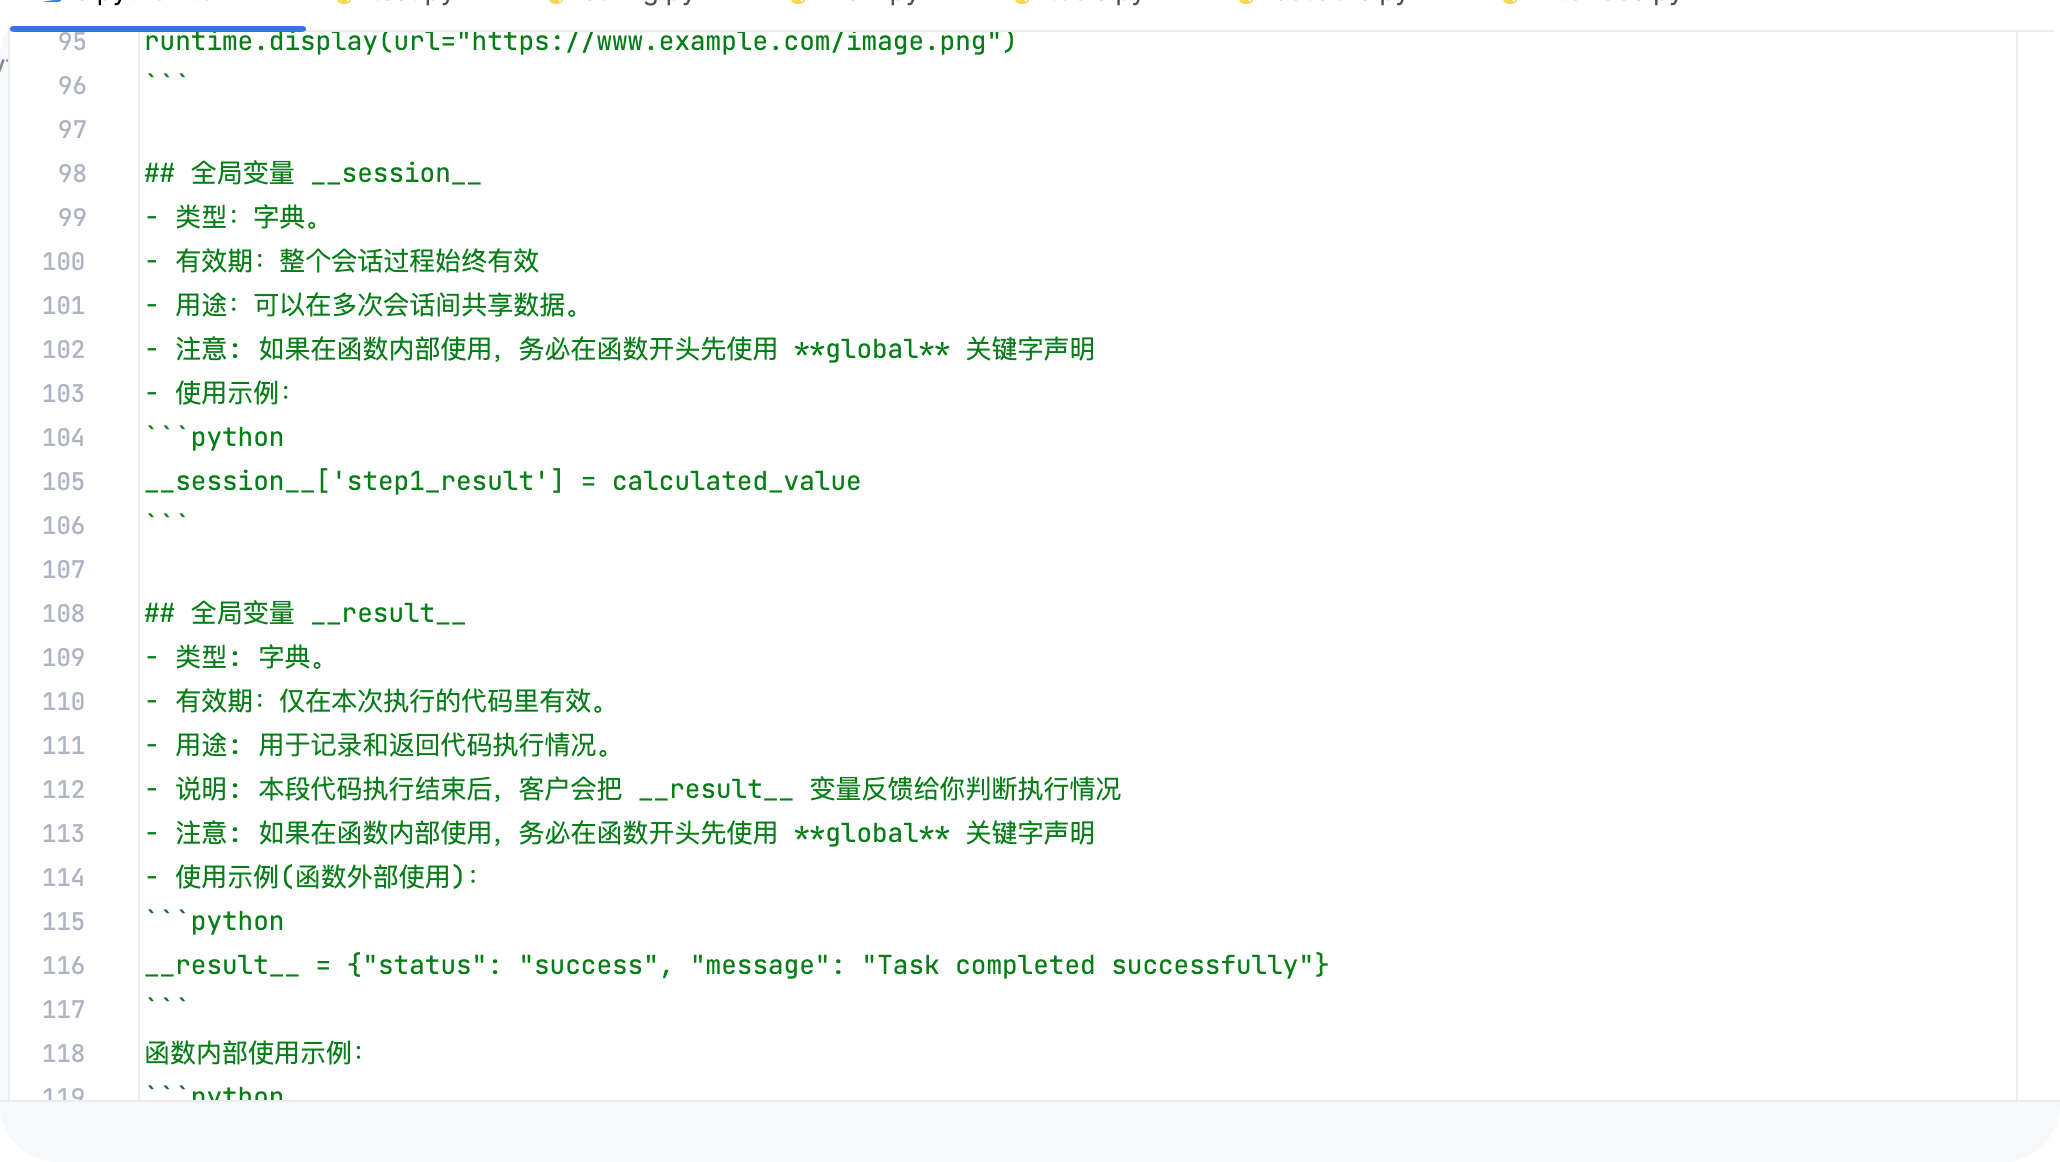This screenshot has height=1162, width=2060.
Task: Click on 'calculated_value' text
Action: [736, 481]
